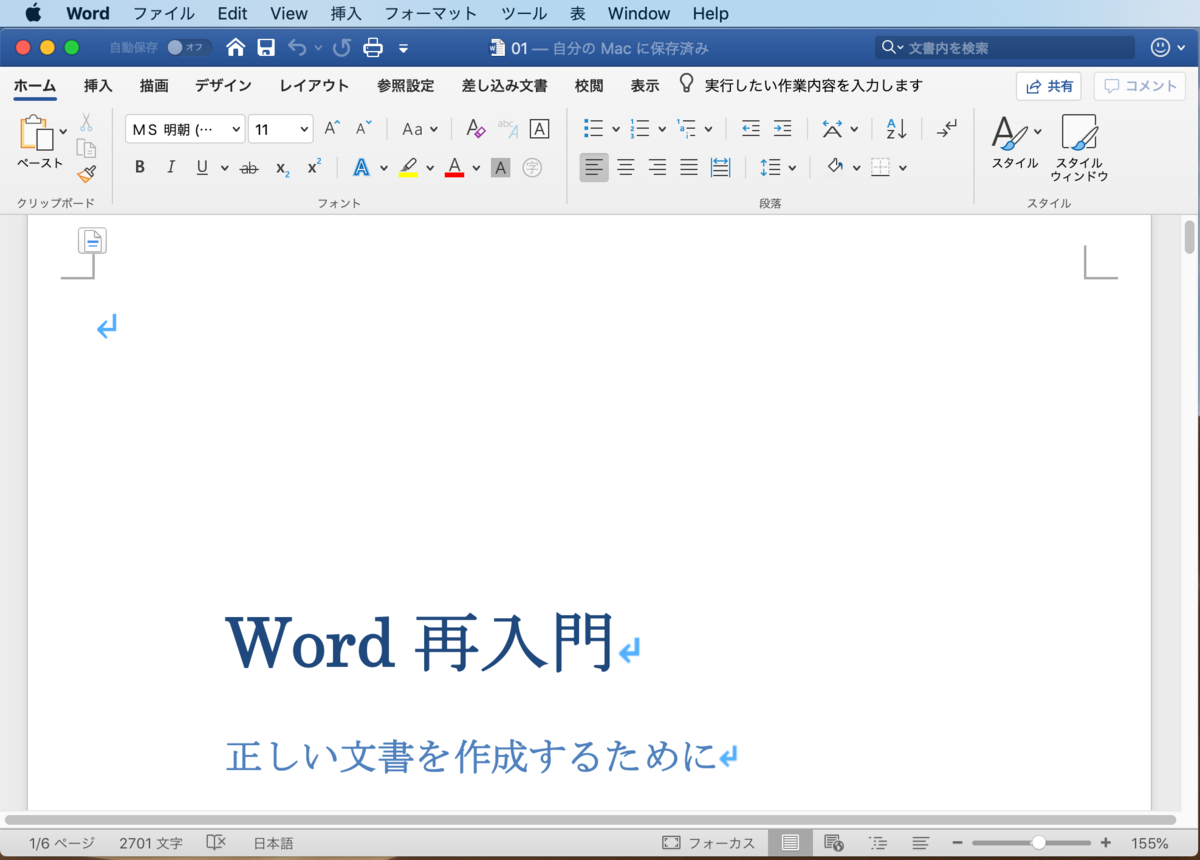Click the Copy icon under scissors
The height and width of the screenshot is (860, 1200).
point(86,148)
